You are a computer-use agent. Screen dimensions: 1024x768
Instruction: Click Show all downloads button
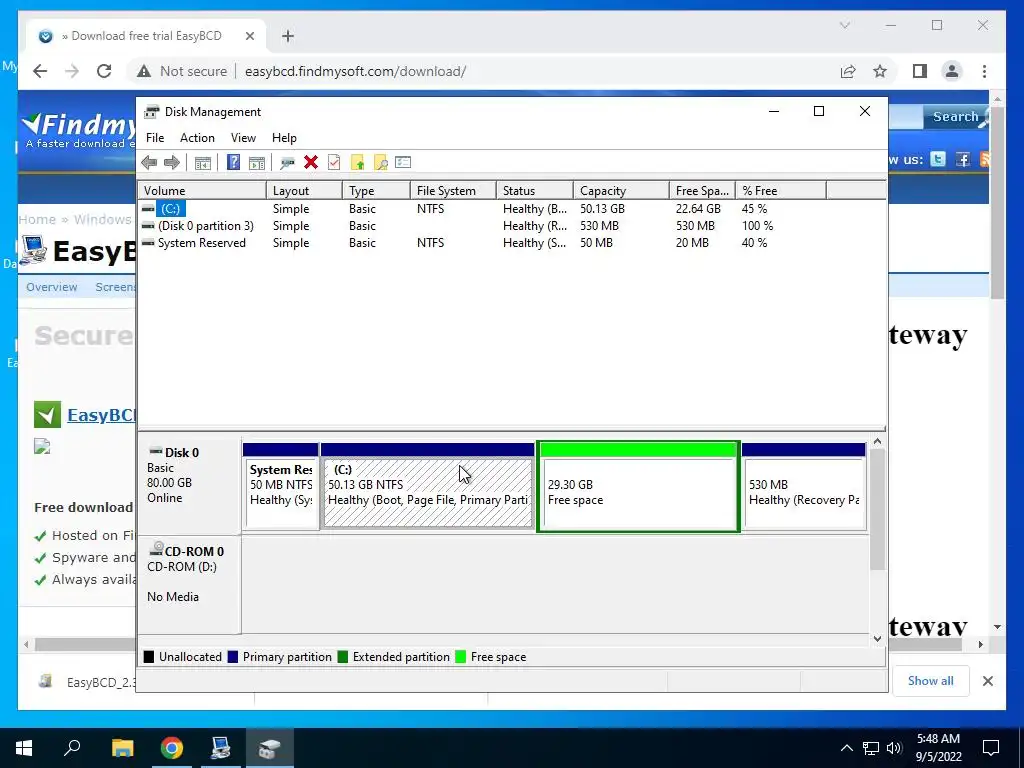[x=930, y=680]
